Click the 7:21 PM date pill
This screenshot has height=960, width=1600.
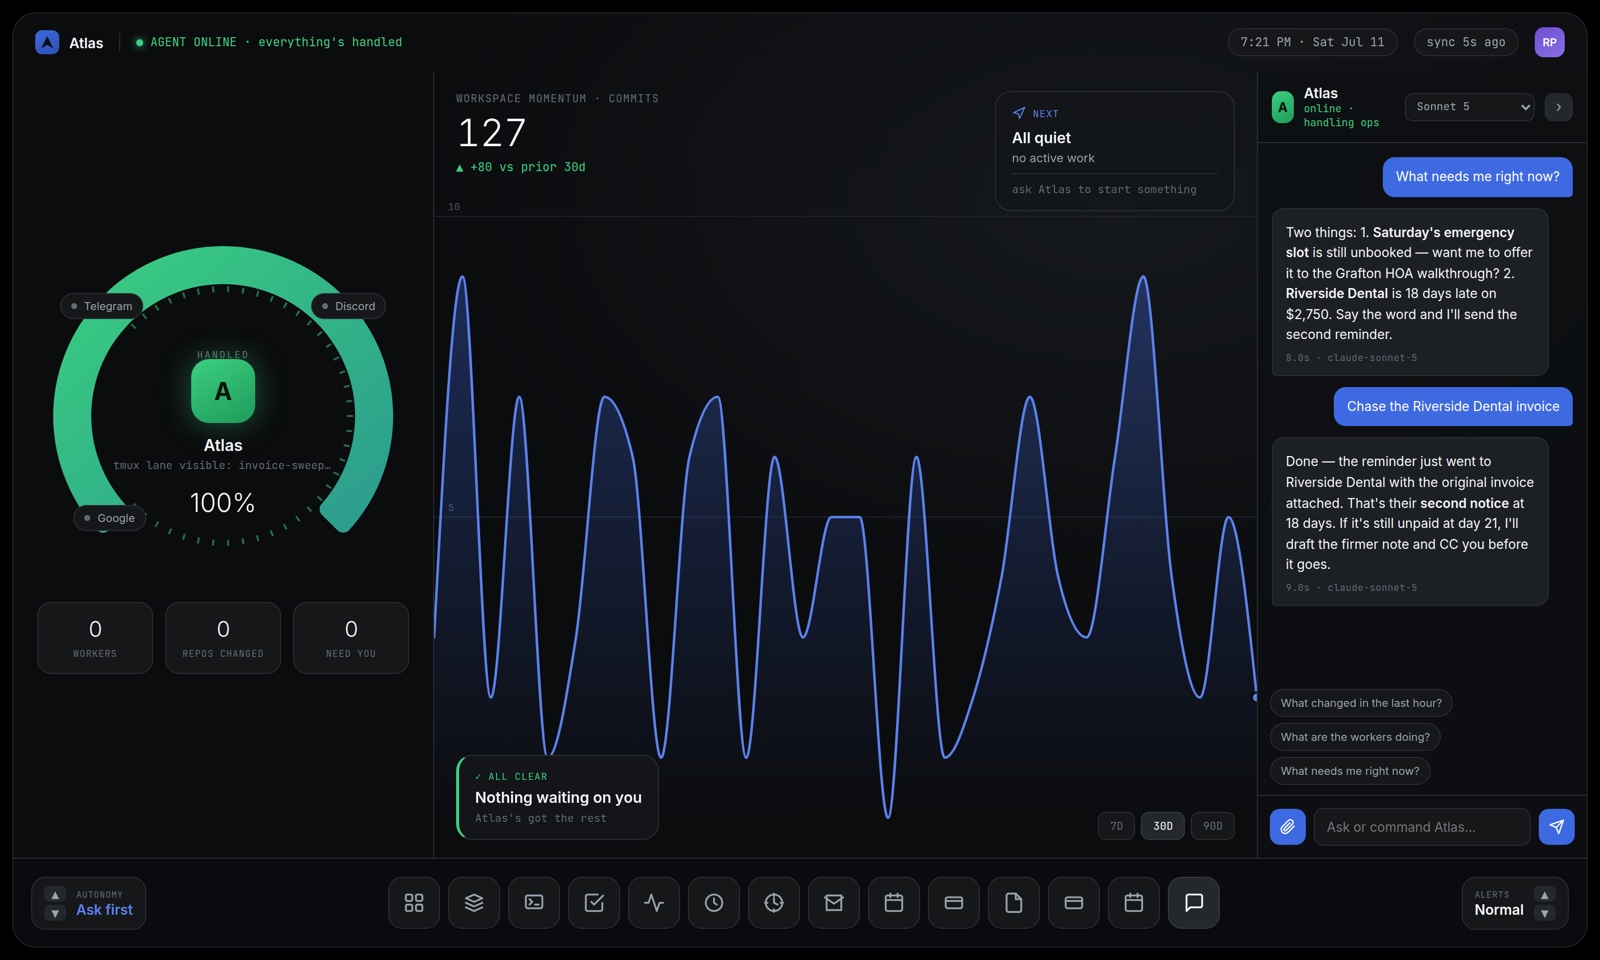click(1312, 42)
